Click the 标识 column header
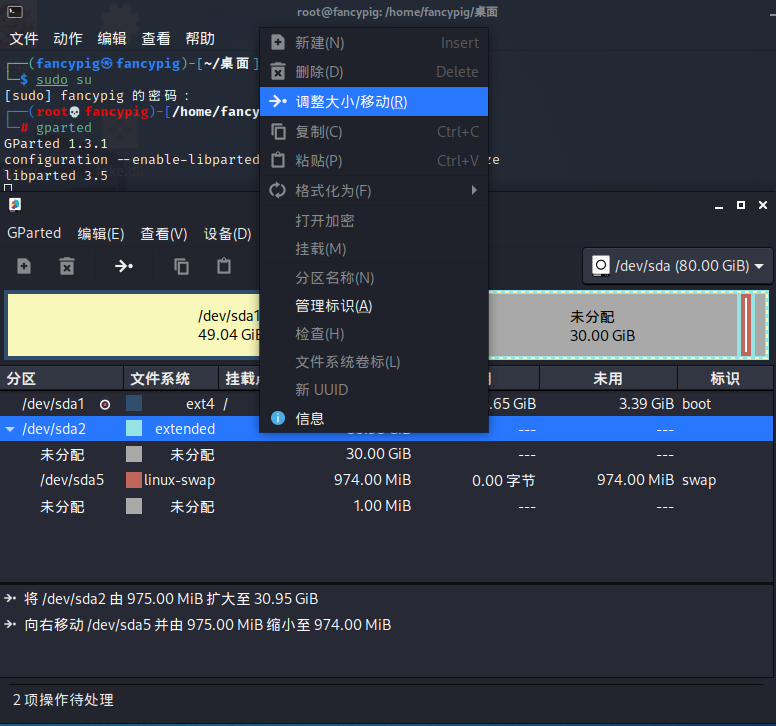This screenshot has height=726, width=776. (x=725, y=379)
